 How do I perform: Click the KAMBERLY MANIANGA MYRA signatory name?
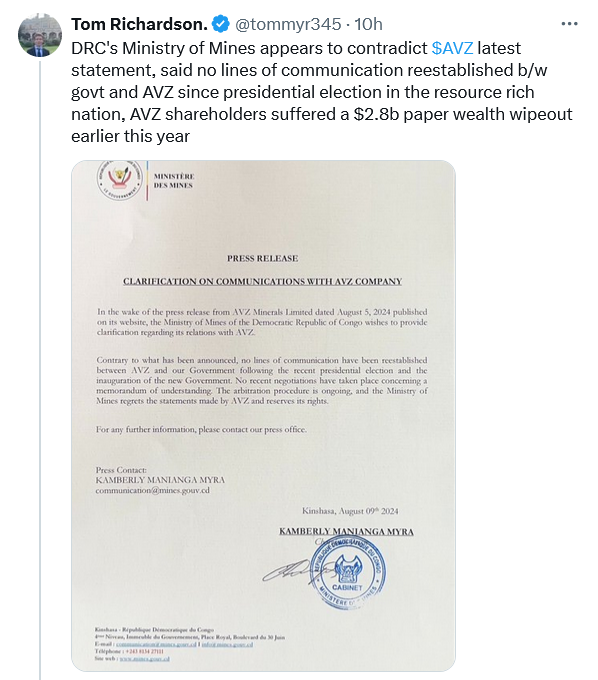click(346, 531)
